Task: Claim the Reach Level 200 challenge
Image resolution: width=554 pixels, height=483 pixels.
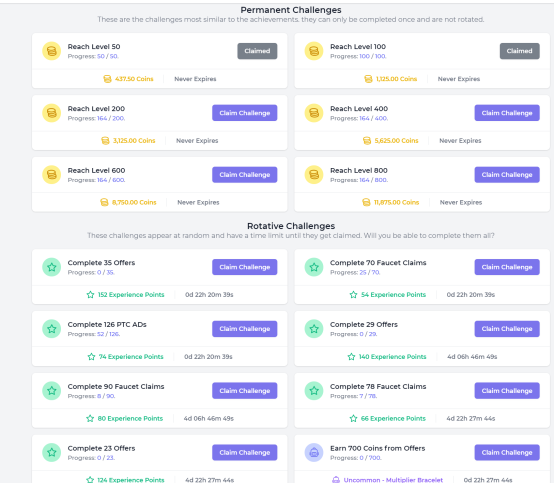Action: 244,113
